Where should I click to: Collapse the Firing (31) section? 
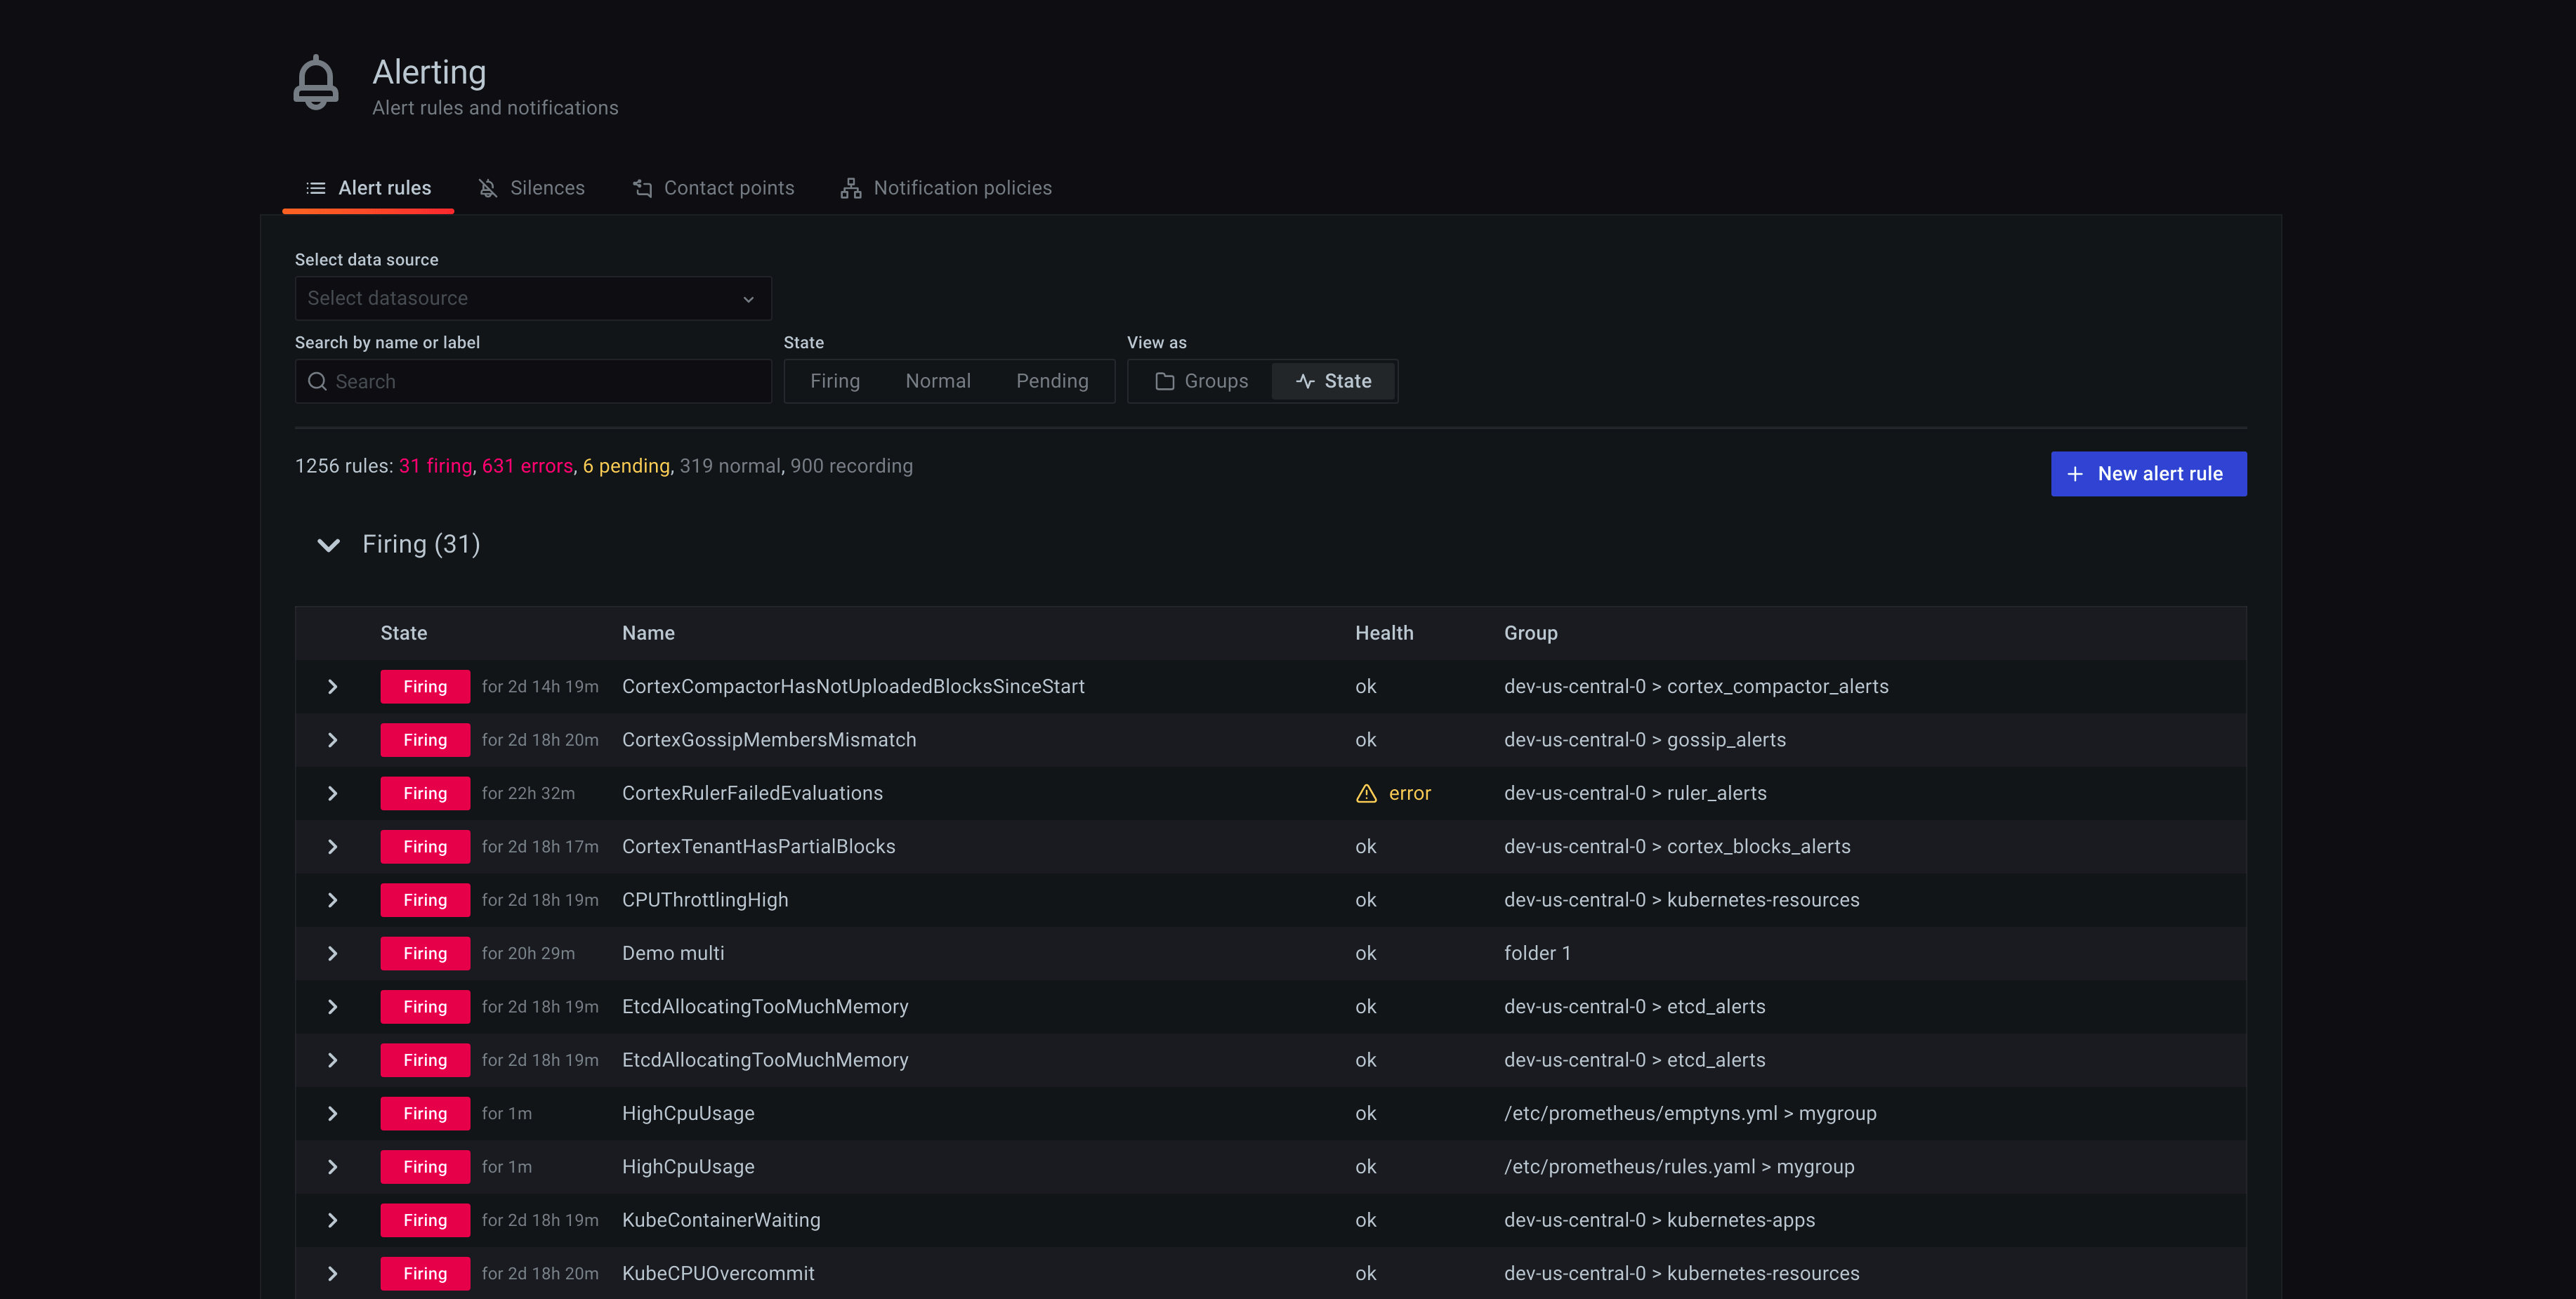click(328, 545)
